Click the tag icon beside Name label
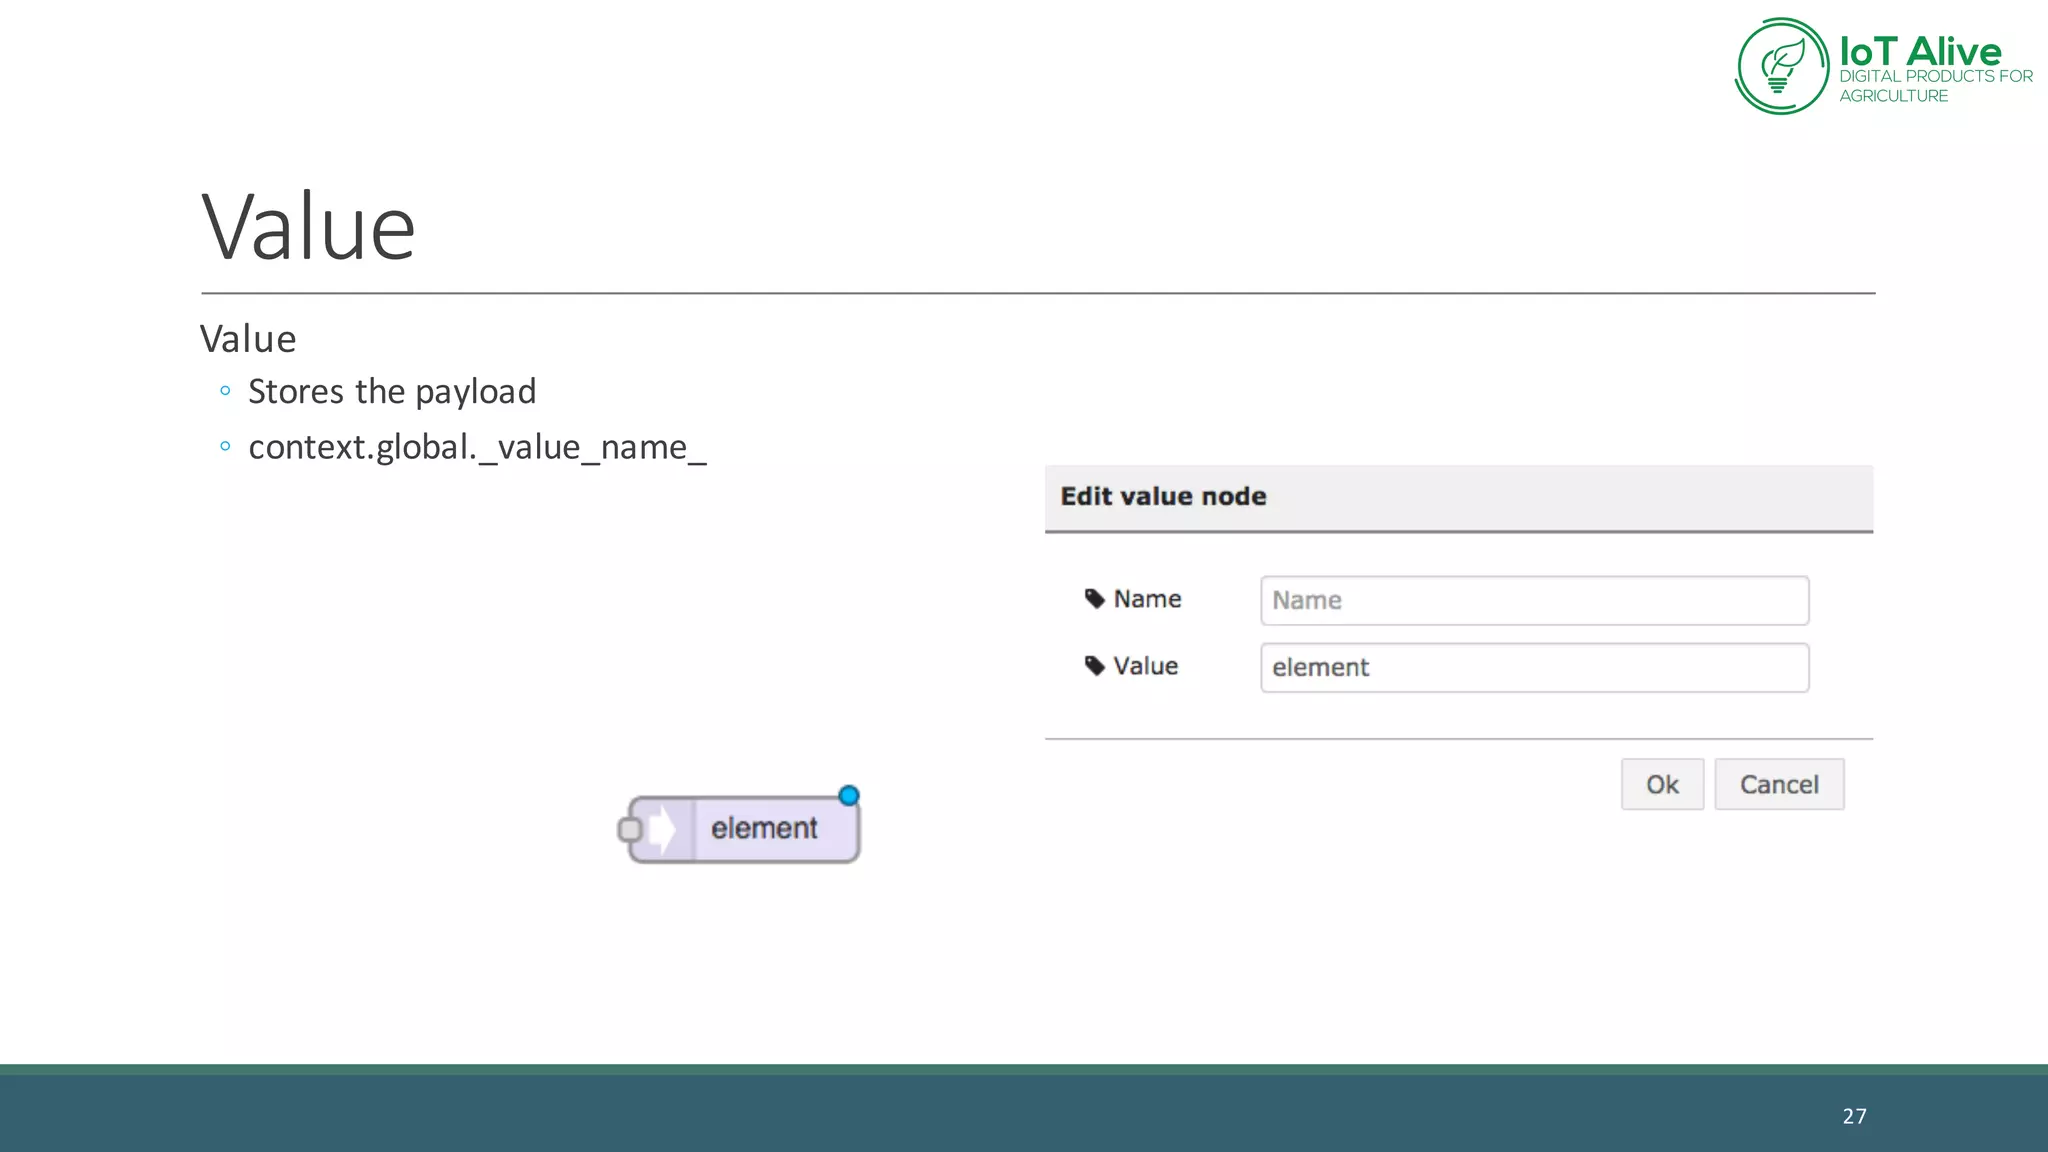Viewport: 2048px width, 1152px height. pos(1095,599)
